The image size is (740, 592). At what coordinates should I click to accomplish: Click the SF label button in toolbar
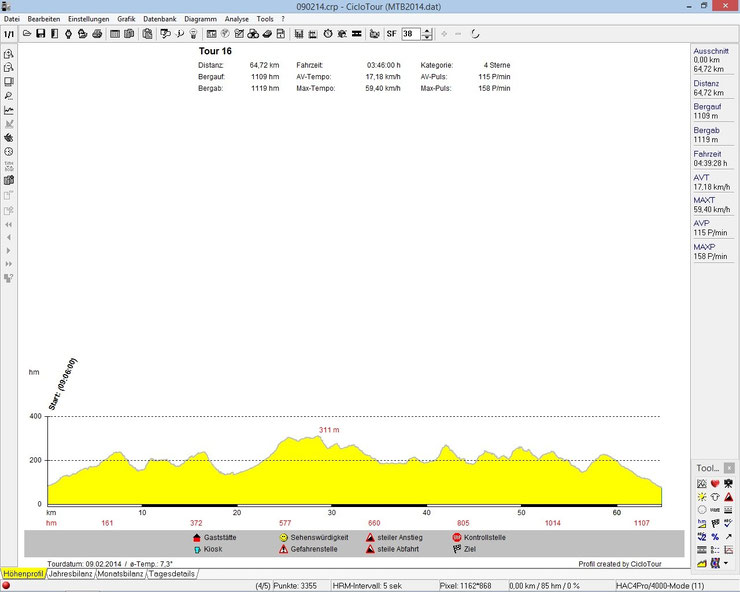[x=392, y=34]
